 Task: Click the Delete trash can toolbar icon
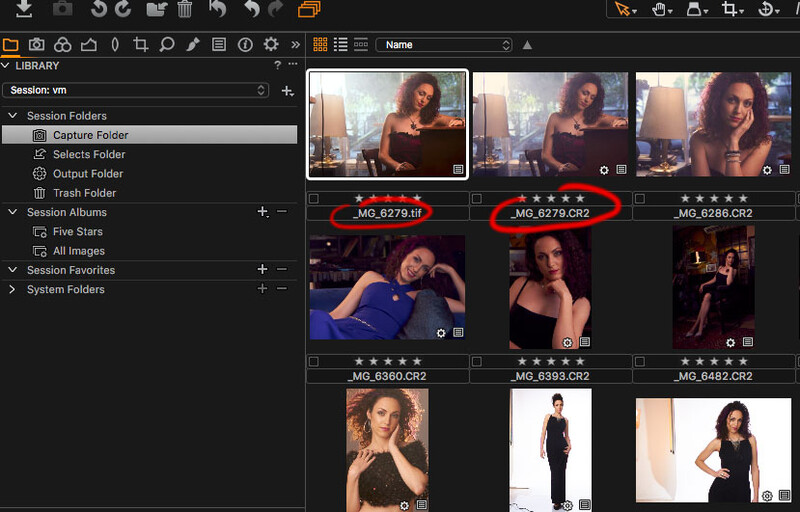(x=185, y=9)
